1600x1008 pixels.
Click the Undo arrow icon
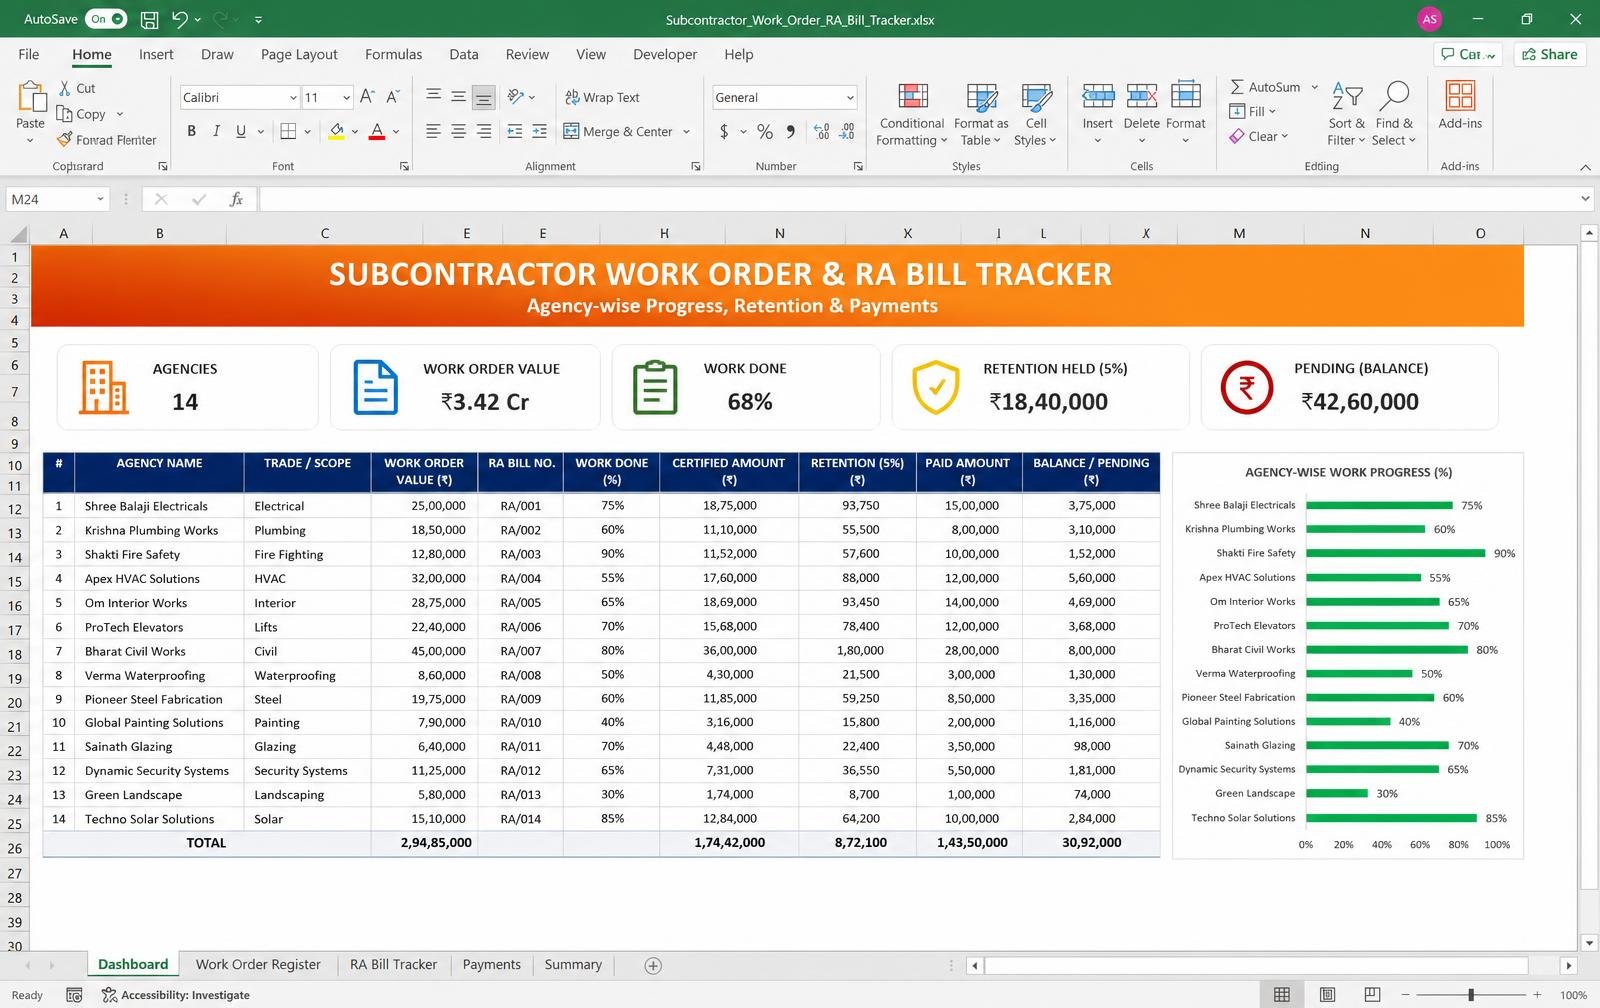(179, 19)
